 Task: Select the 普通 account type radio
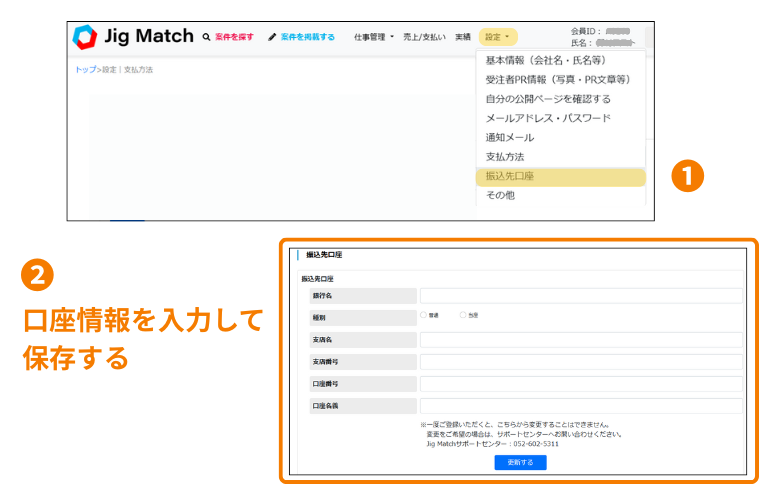tap(423, 315)
